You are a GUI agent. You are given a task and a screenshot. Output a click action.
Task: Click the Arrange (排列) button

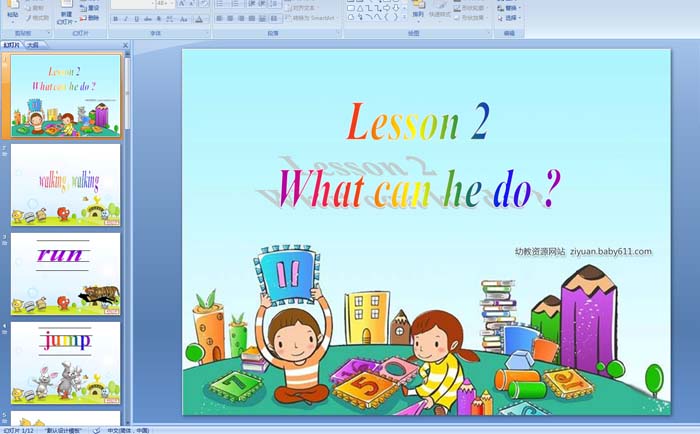point(418,13)
